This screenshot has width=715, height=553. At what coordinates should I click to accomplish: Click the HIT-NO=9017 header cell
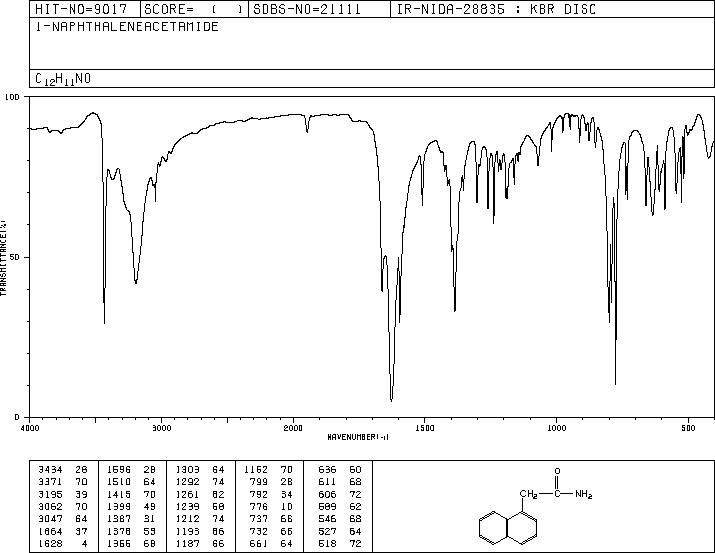pos(81,9)
